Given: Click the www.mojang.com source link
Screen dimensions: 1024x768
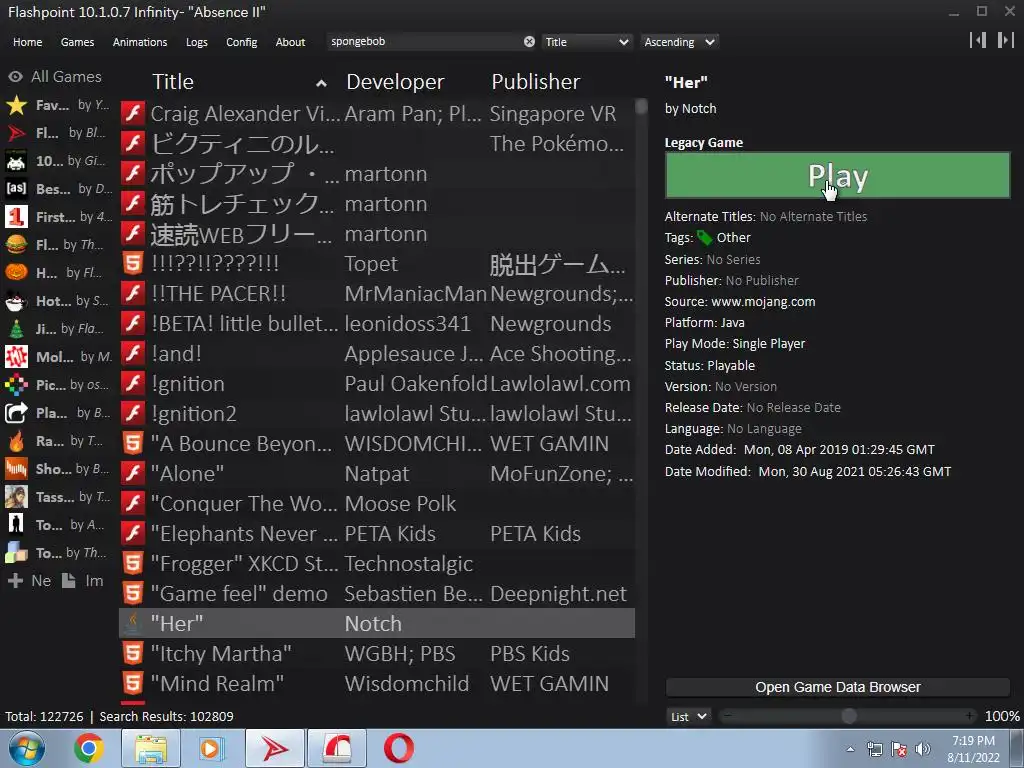Looking at the screenshot, I should [x=763, y=302].
